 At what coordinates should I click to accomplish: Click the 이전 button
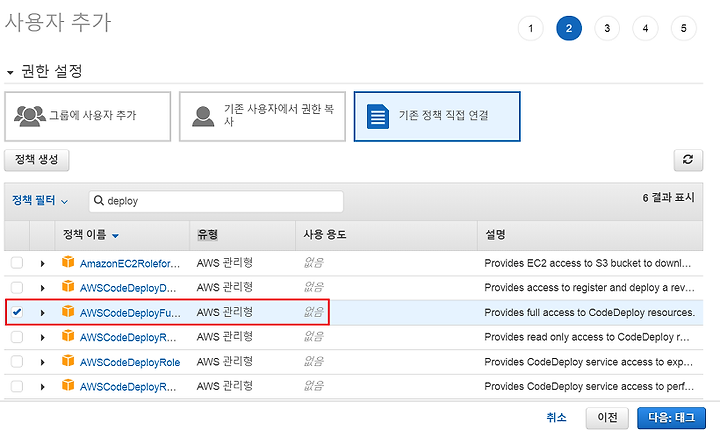(x=607, y=418)
